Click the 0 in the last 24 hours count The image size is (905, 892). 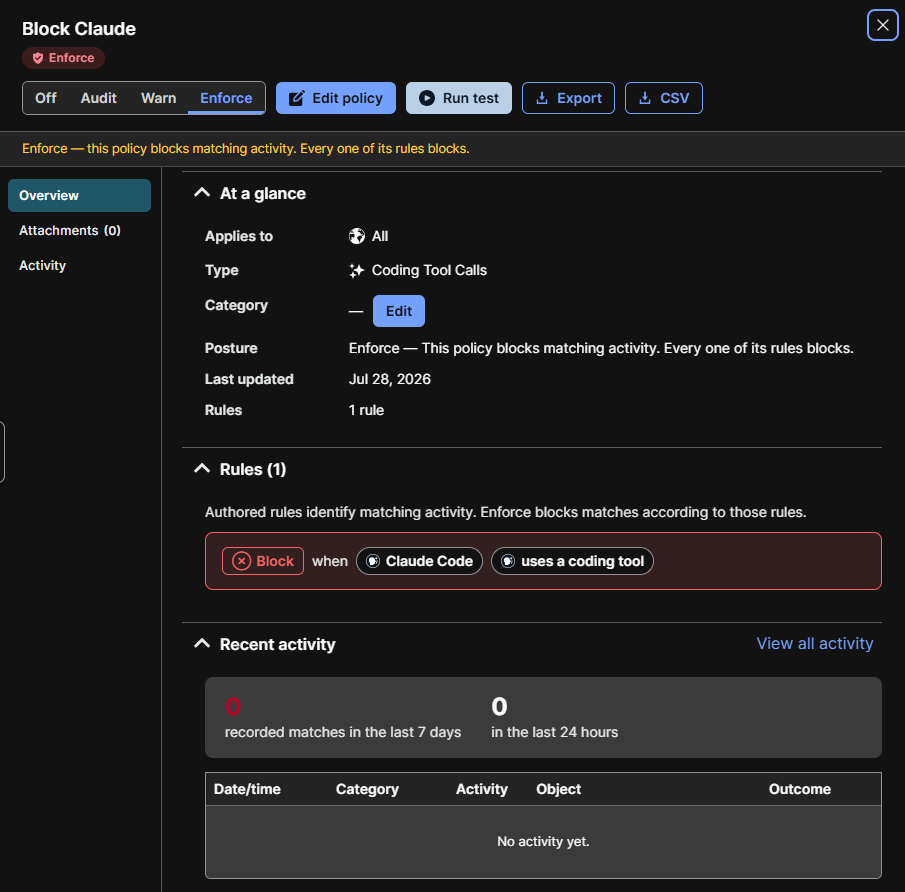[x=499, y=707]
